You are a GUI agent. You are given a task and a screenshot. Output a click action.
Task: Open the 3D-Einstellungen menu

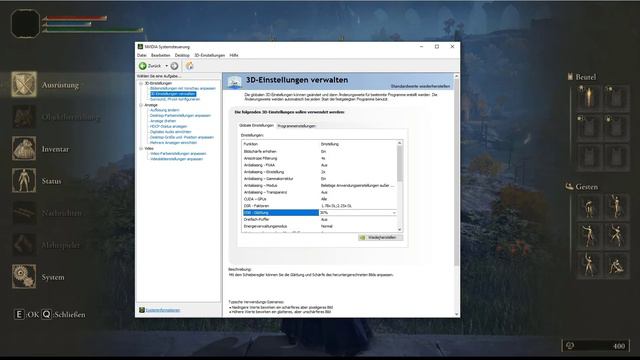click(209, 55)
